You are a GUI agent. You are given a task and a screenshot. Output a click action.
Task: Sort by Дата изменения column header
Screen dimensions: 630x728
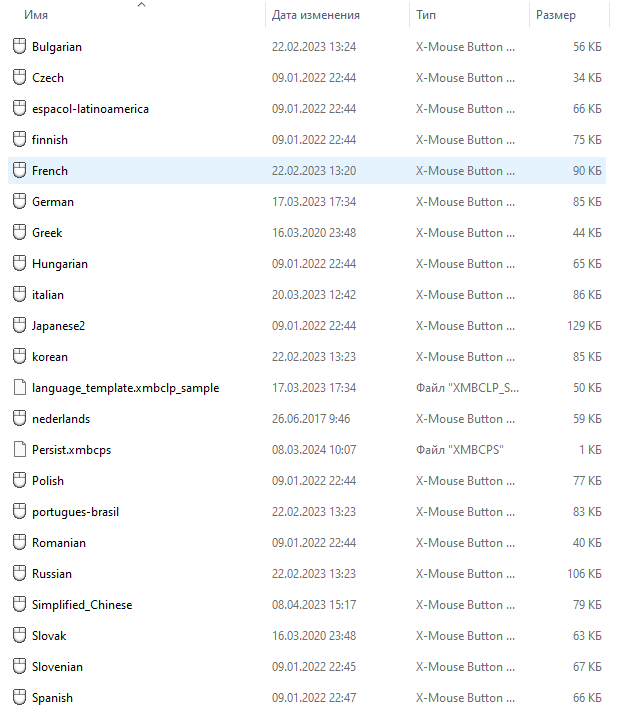tap(316, 15)
